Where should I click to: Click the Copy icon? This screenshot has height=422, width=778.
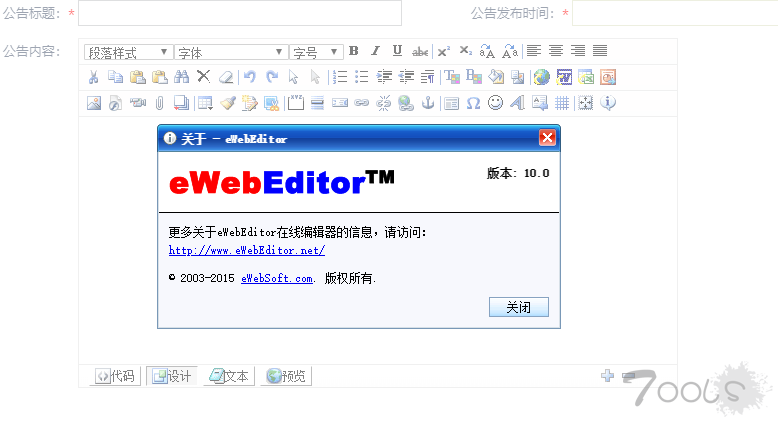click(116, 77)
